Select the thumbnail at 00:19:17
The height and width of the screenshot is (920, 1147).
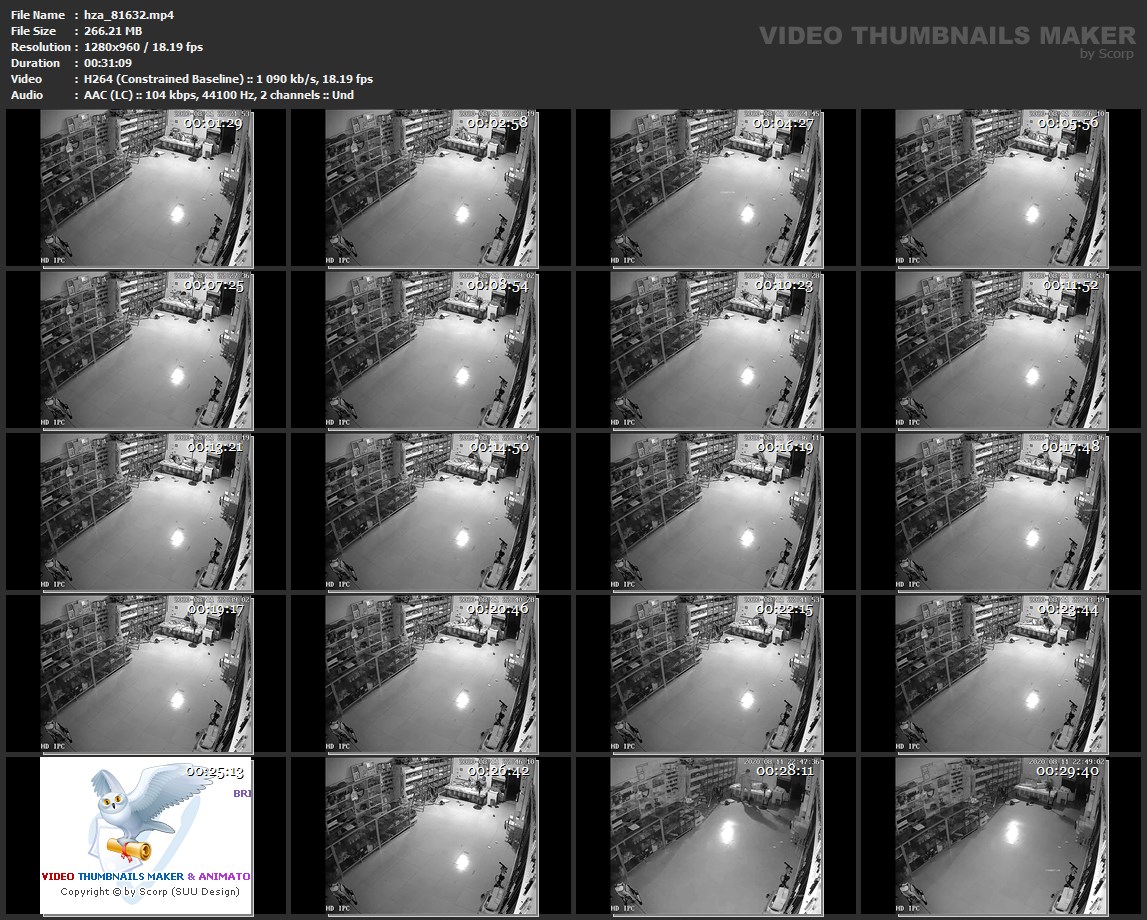(146, 674)
